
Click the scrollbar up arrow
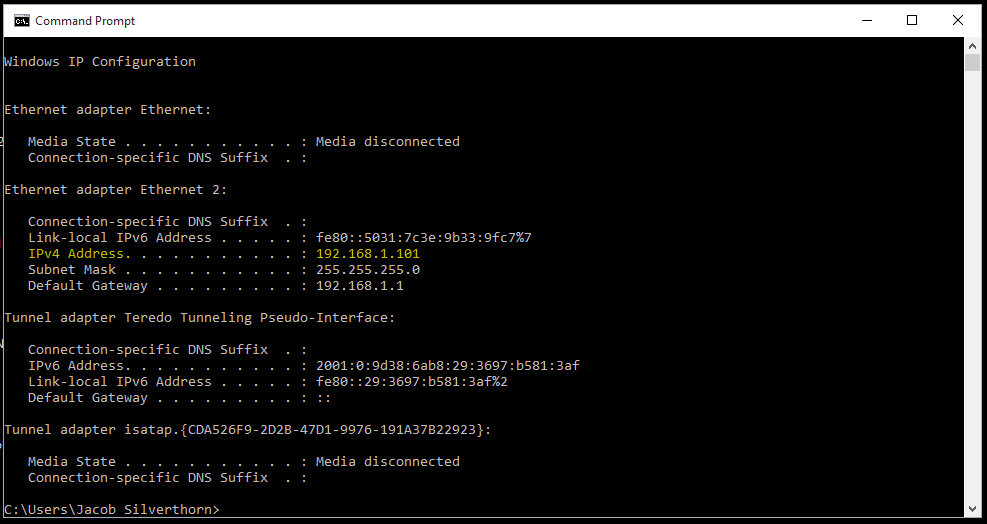(x=972, y=46)
